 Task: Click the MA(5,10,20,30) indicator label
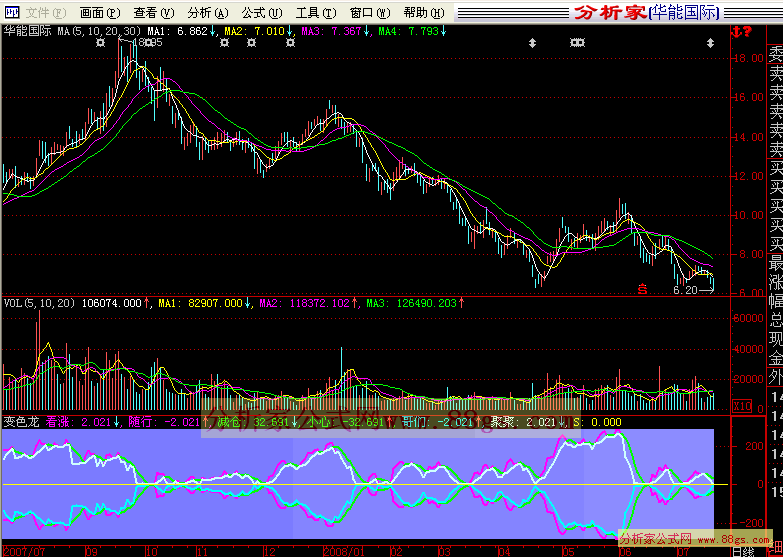coord(99,31)
